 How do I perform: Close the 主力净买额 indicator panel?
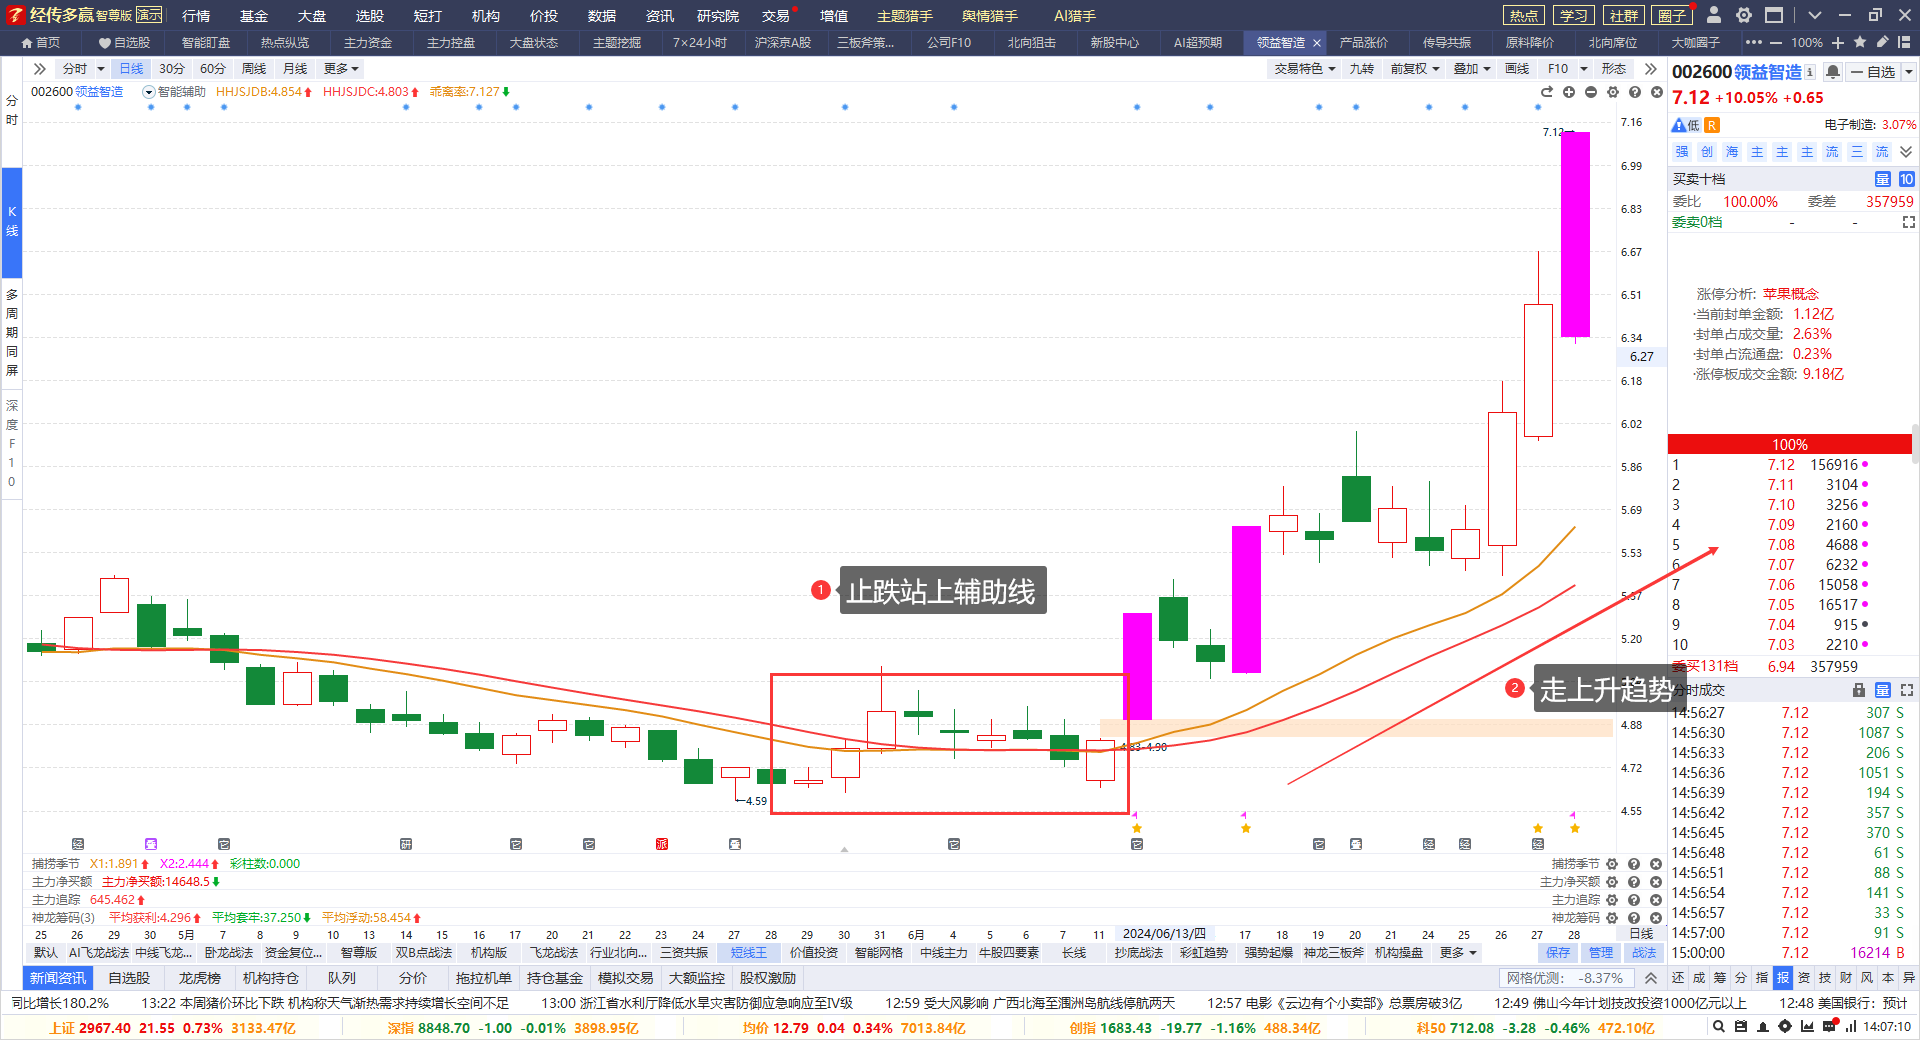click(1656, 882)
